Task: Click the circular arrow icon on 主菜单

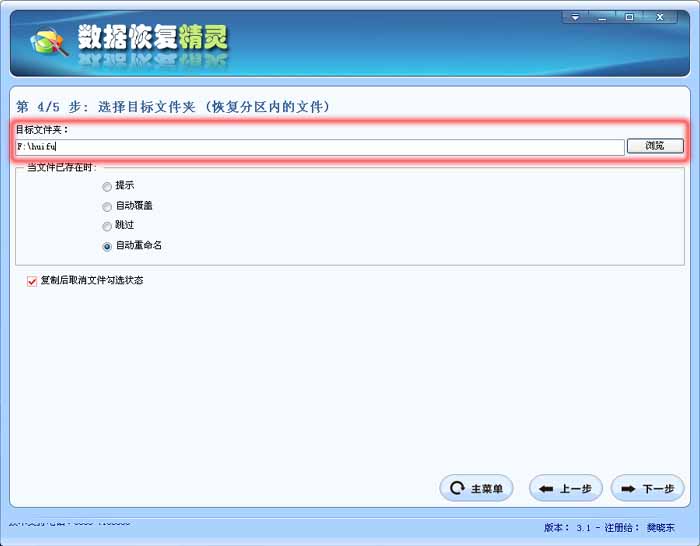Action: [457, 489]
